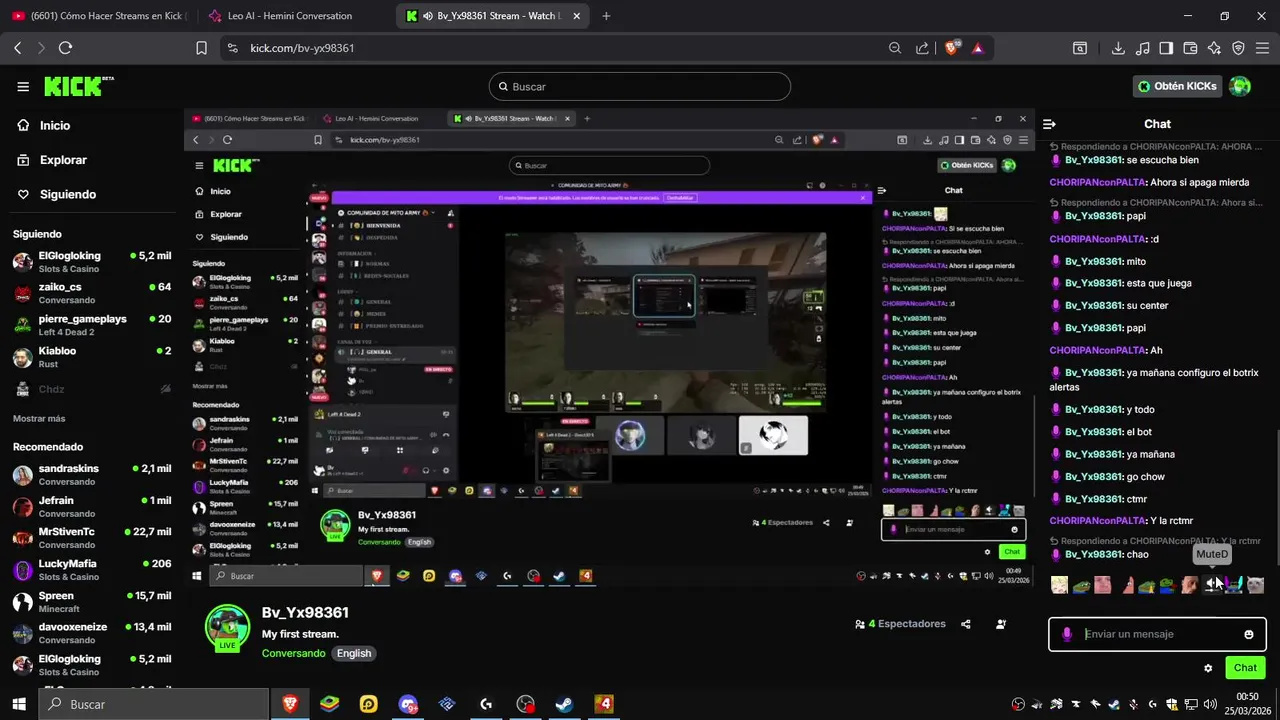
Task: Bookmark this page icon
Action: [201, 48]
